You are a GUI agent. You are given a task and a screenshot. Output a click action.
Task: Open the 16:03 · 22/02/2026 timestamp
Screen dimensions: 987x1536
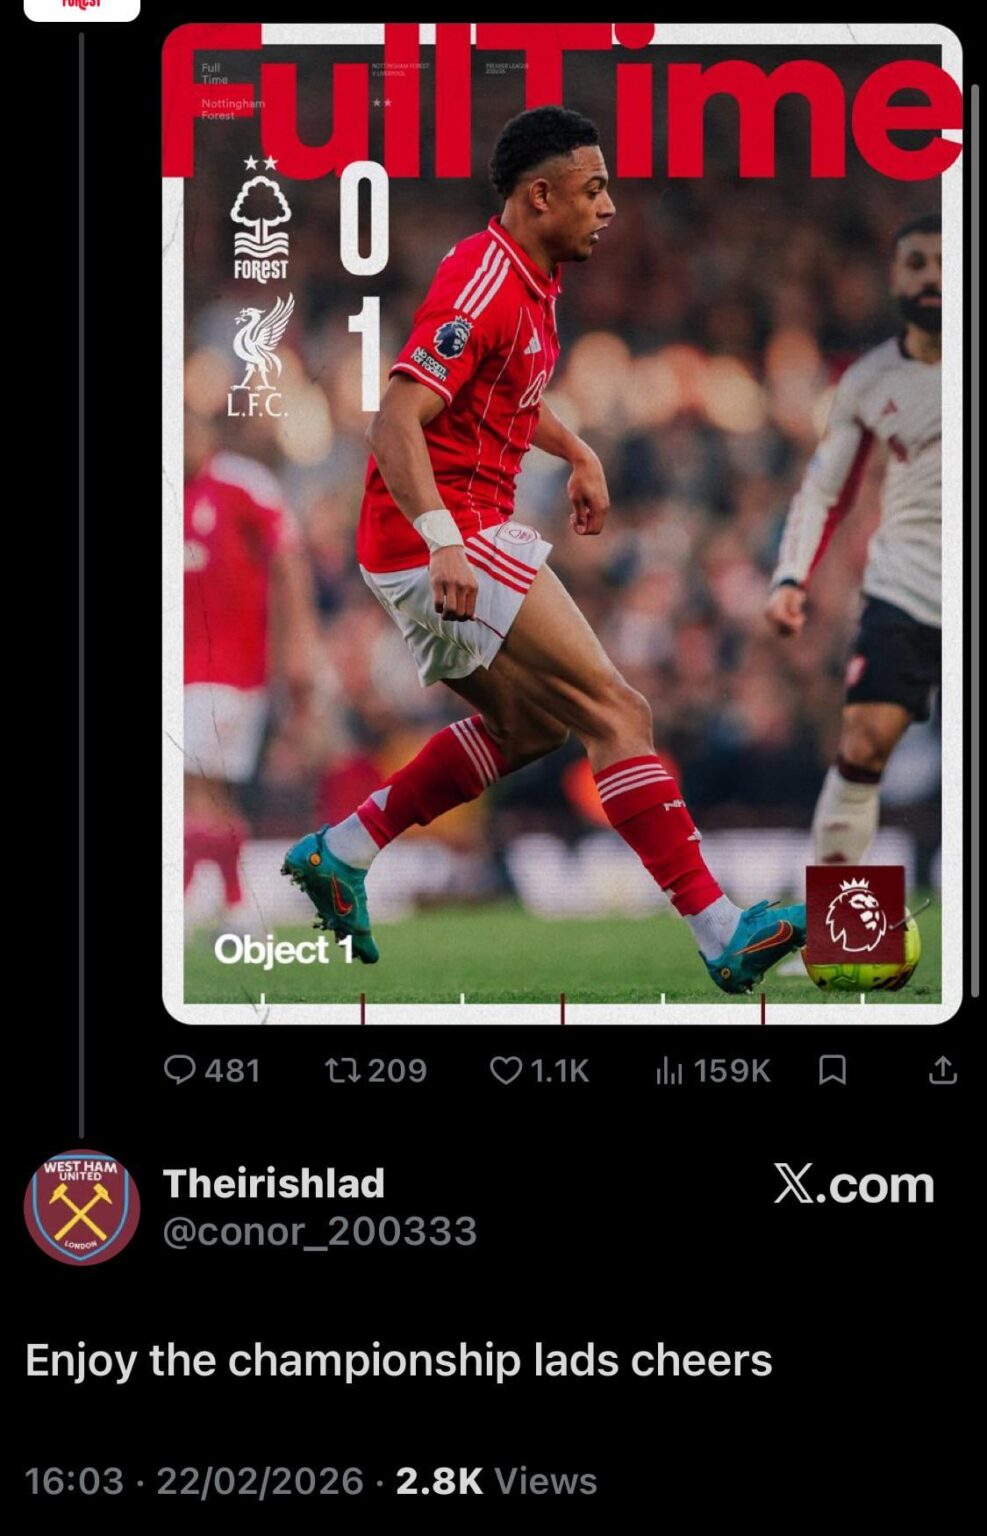(194, 1481)
